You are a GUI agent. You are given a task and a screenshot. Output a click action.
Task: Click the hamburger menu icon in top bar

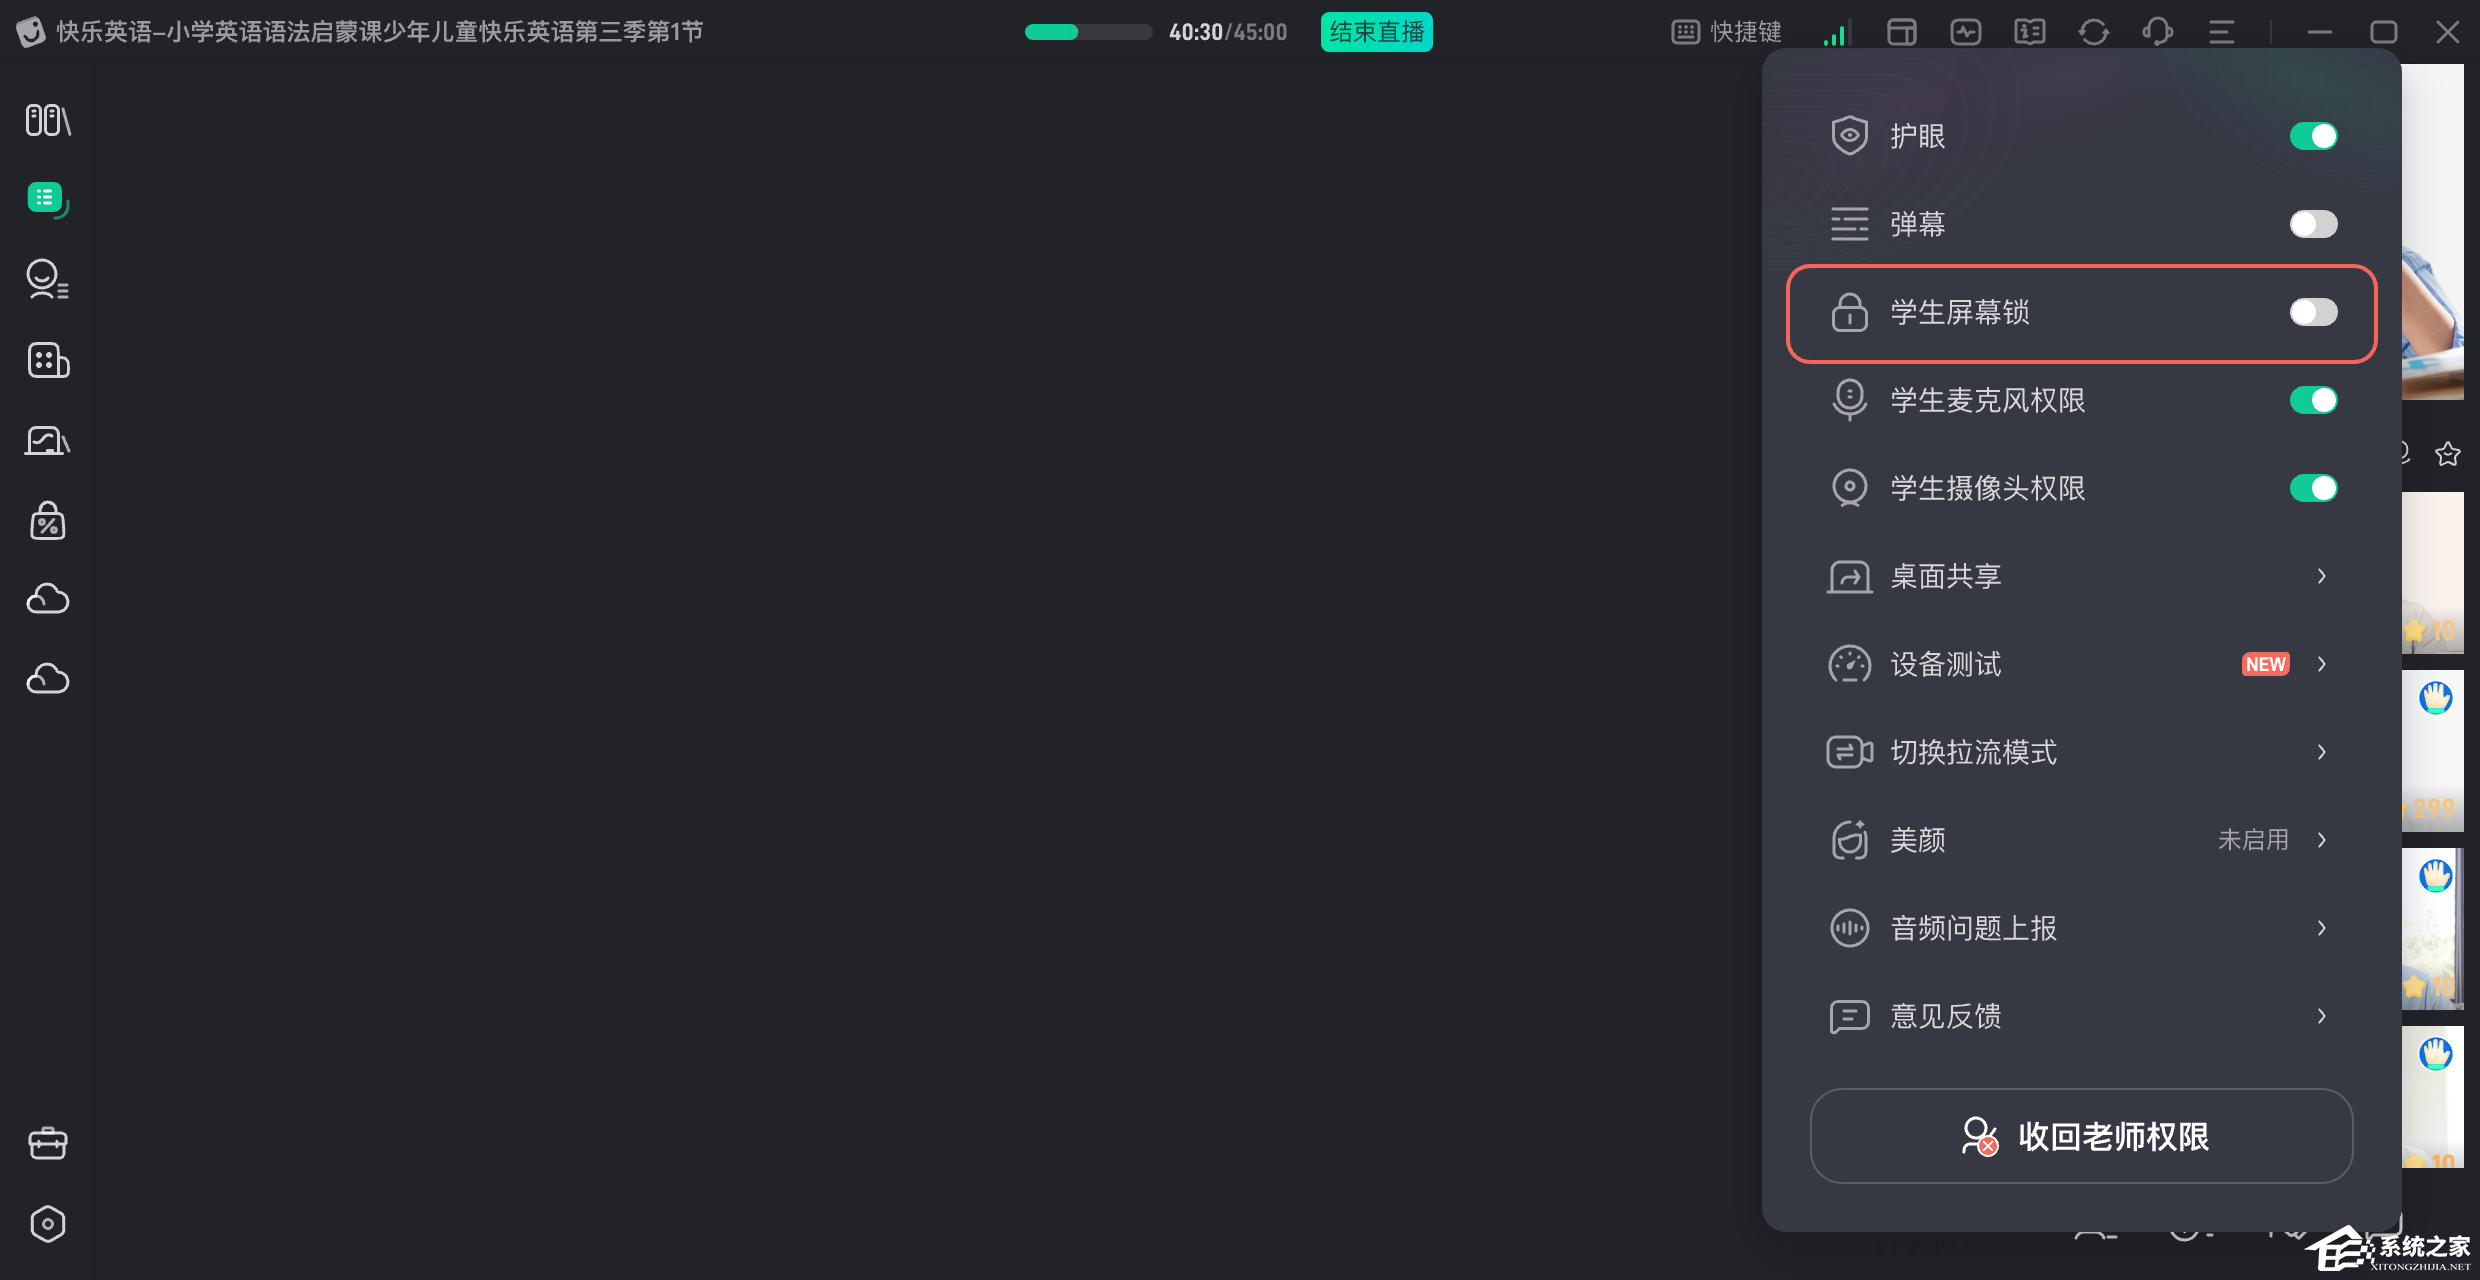(2221, 32)
